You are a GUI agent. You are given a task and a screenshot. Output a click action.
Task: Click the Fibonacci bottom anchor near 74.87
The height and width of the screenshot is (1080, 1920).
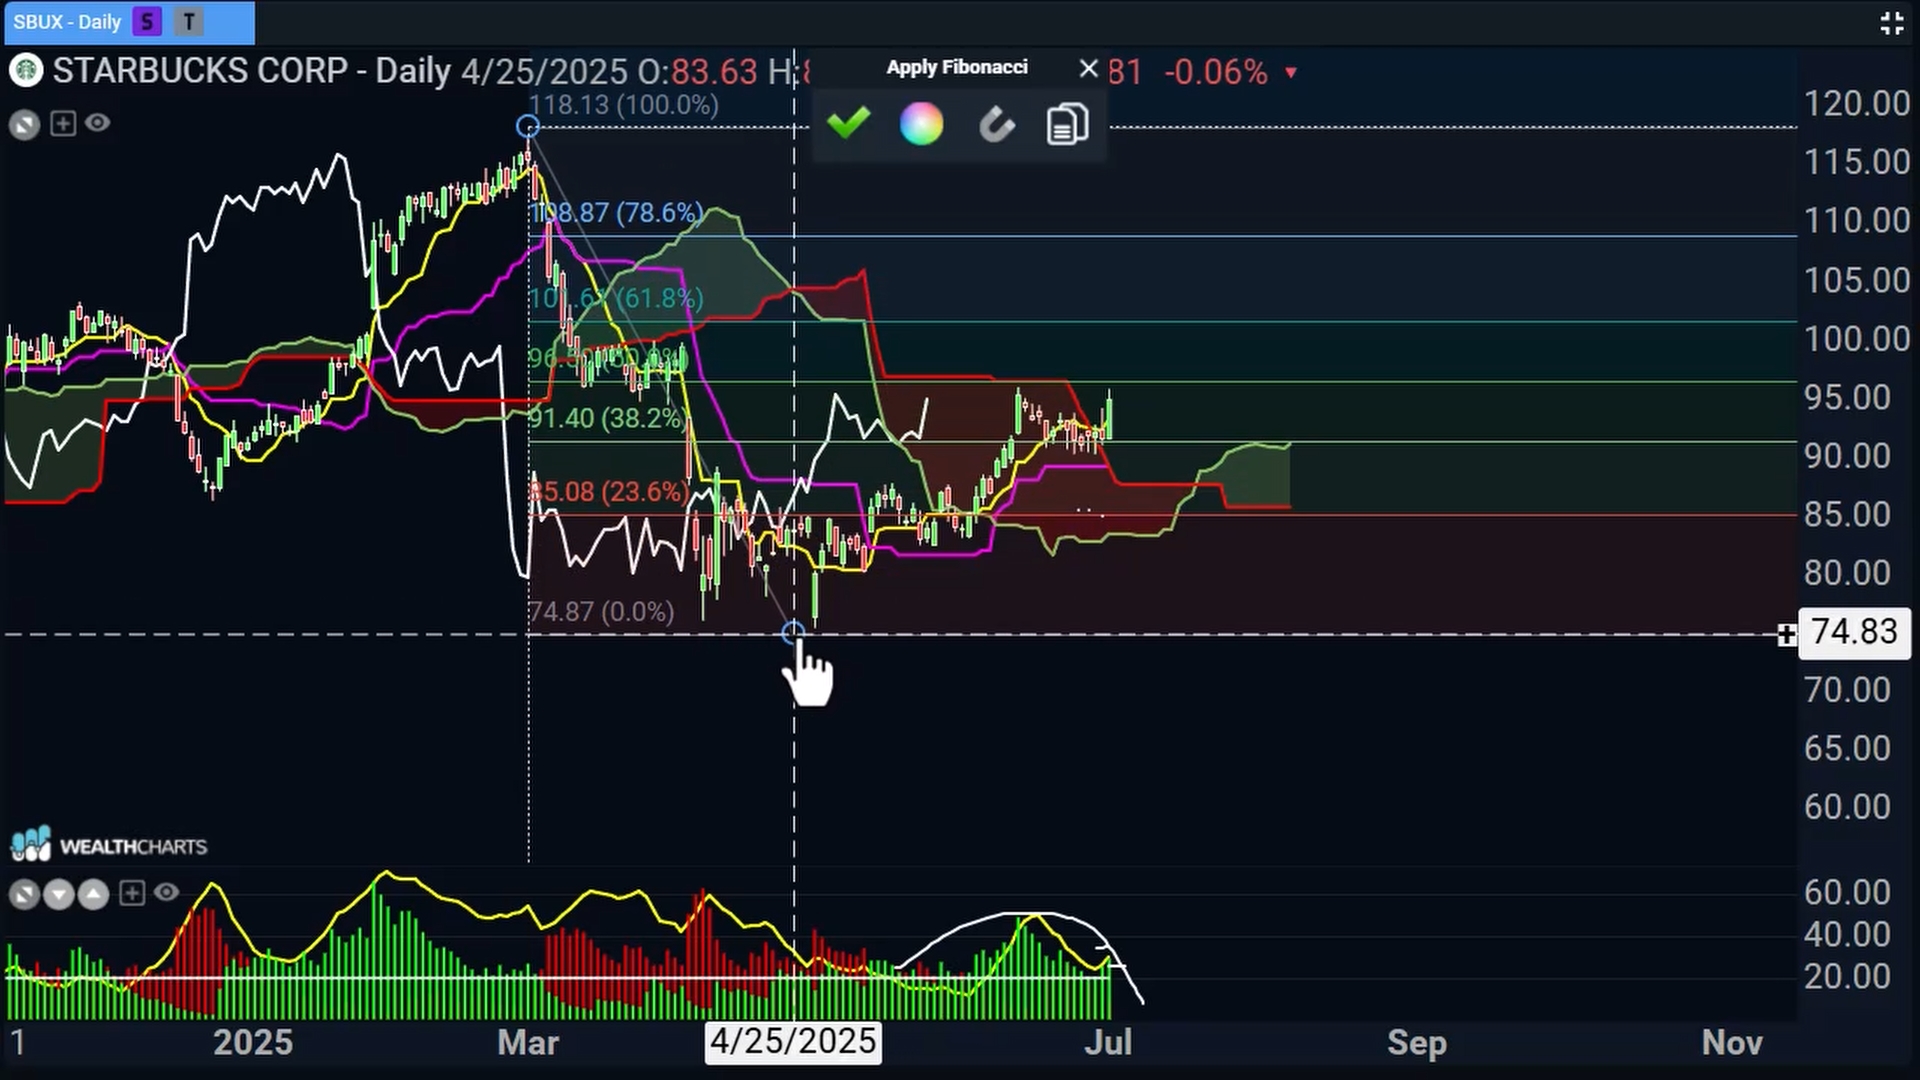click(792, 632)
